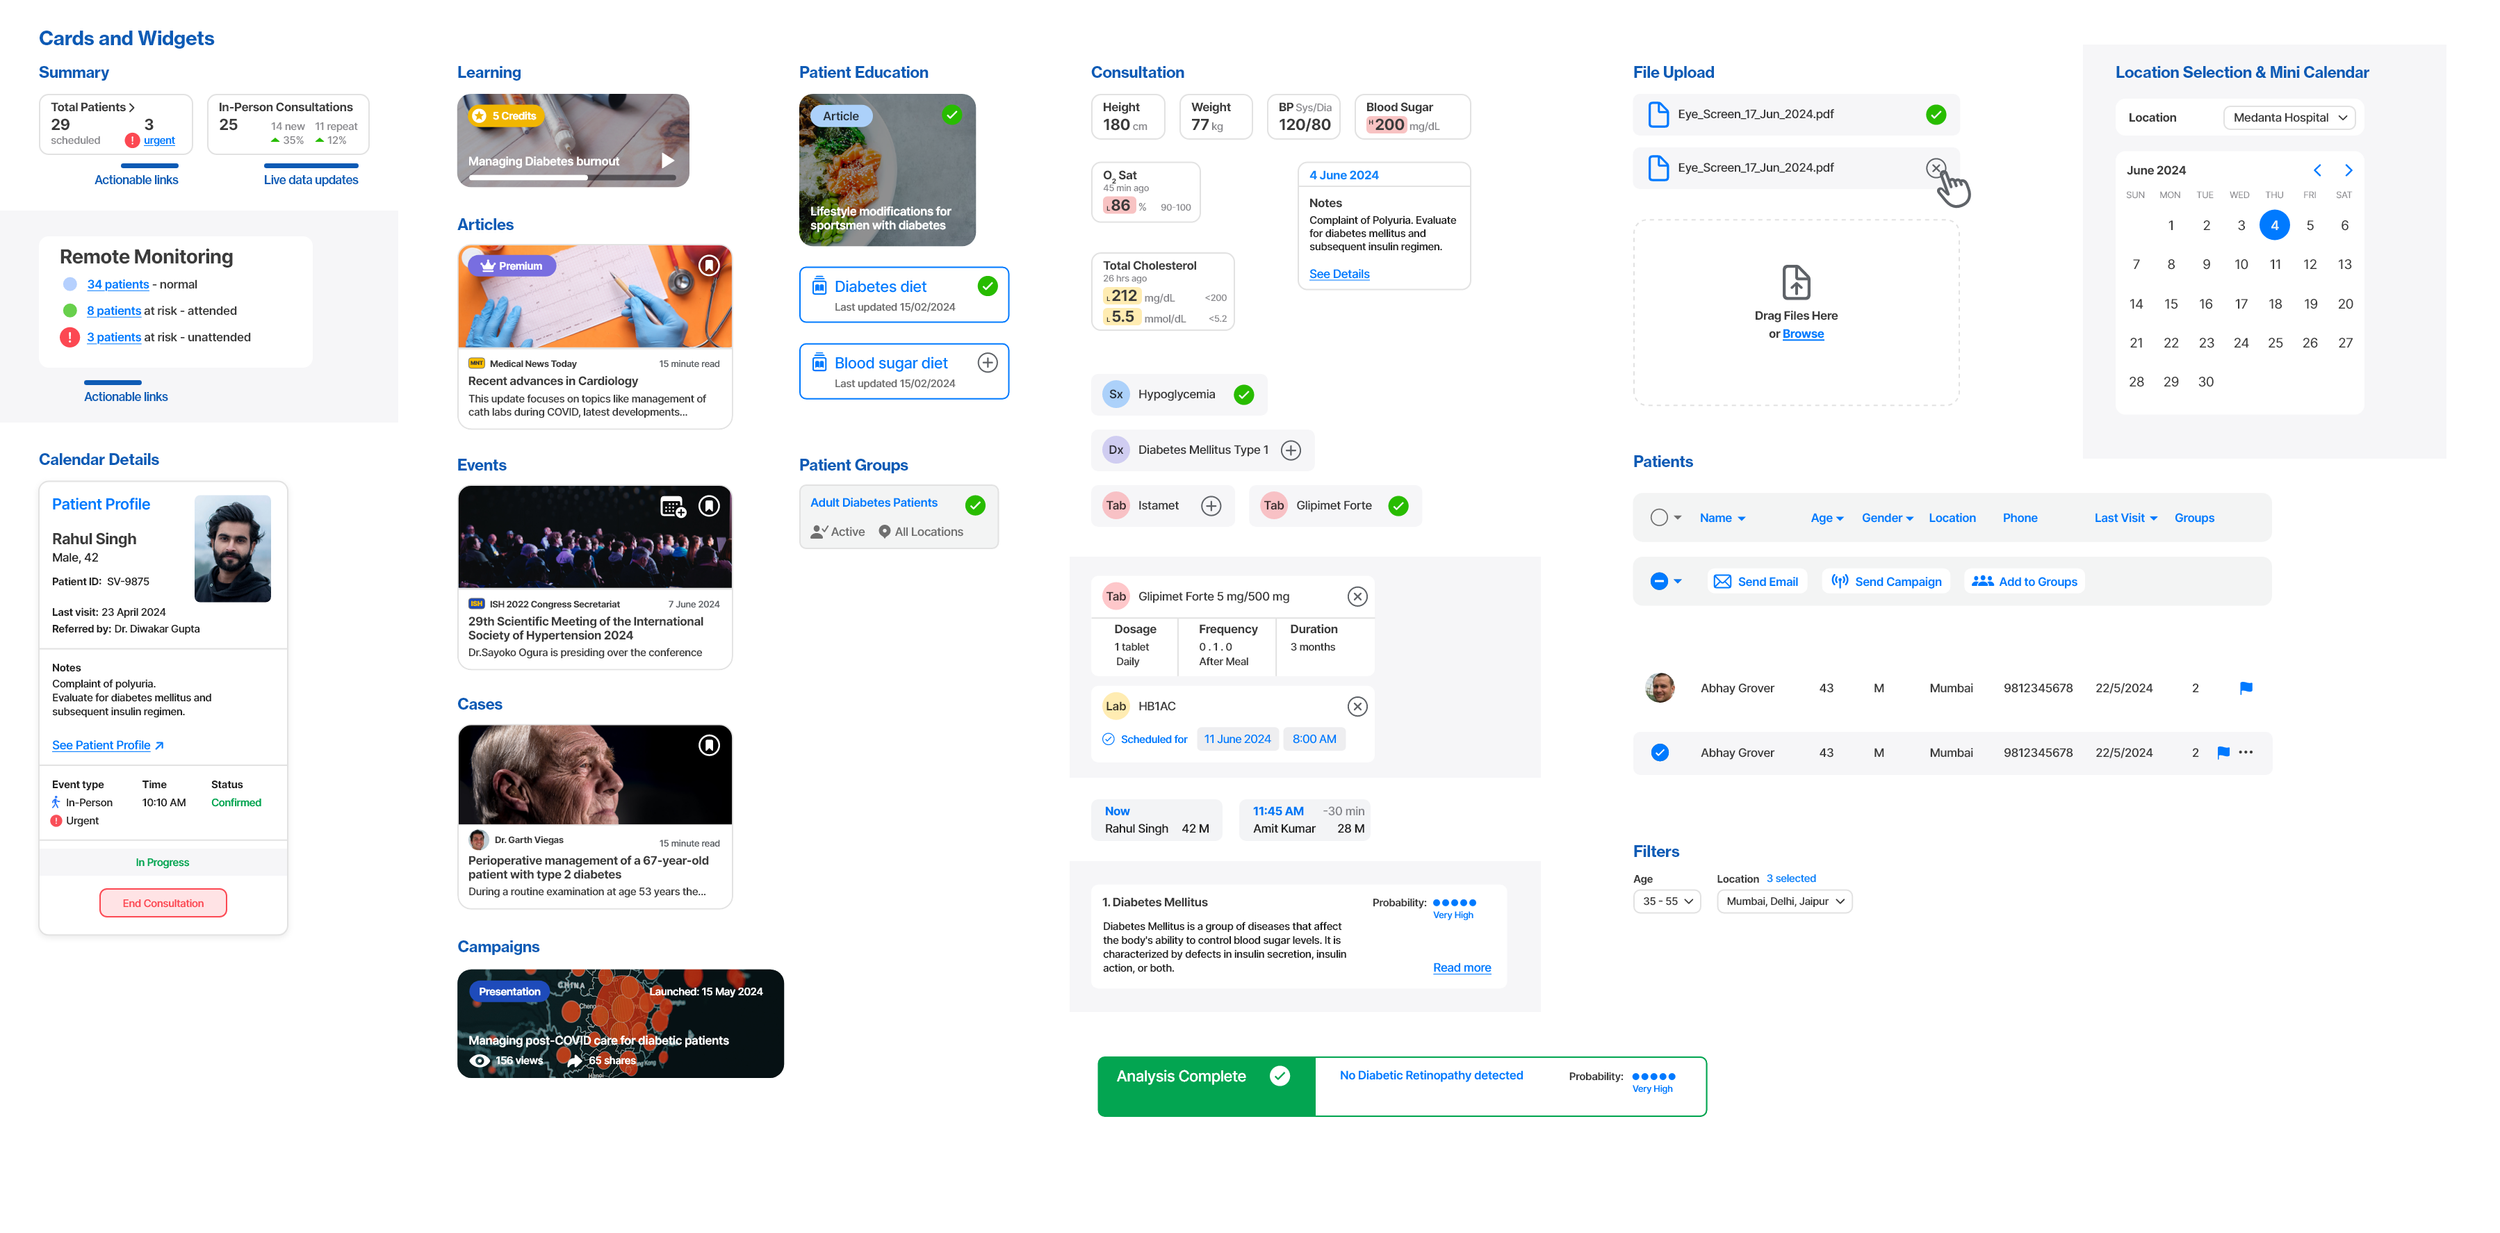Open Medanta Hospital location dropdown
Image resolution: width=2500 pixels, height=1233 pixels.
(x=2288, y=118)
